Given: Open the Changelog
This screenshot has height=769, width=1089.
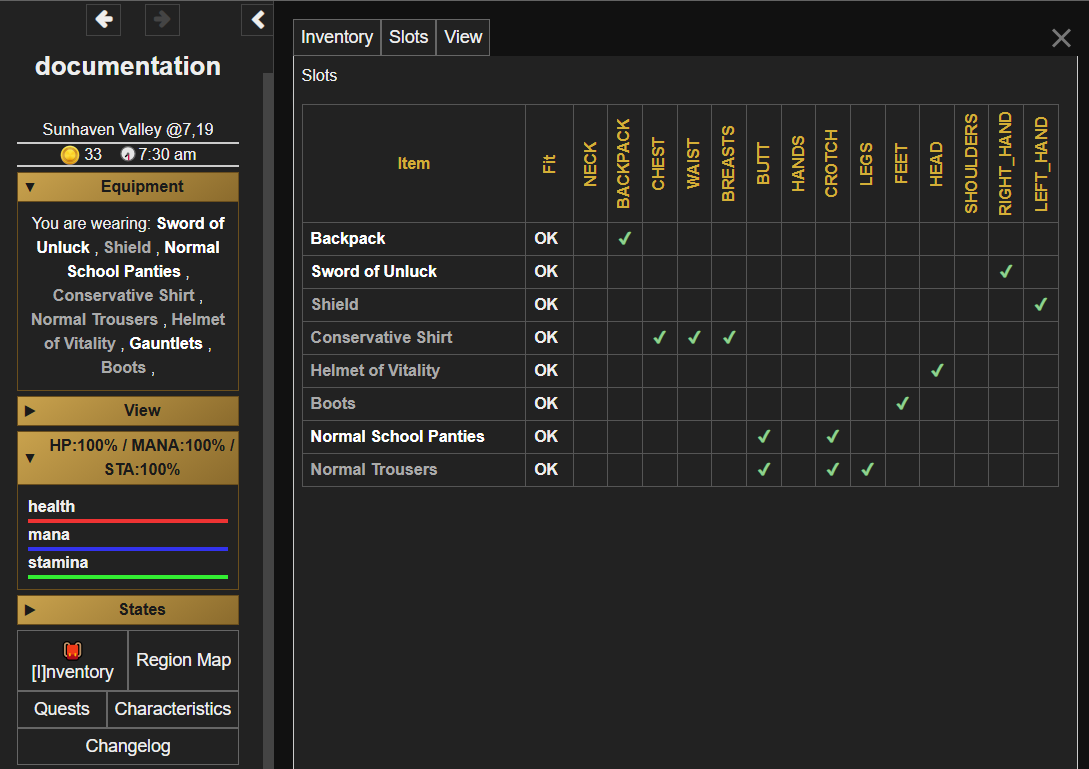Looking at the screenshot, I should point(128,746).
